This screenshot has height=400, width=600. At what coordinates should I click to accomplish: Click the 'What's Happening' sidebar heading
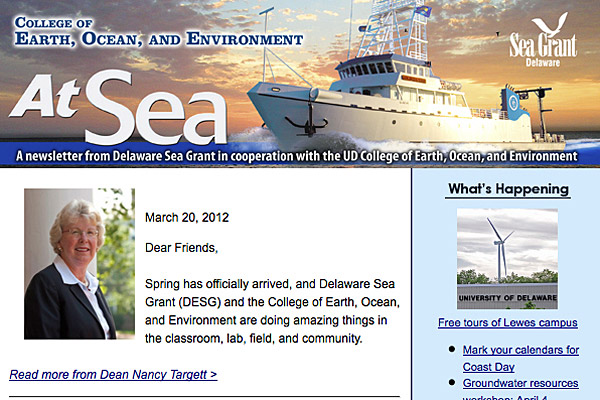pyautogui.click(x=508, y=189)
